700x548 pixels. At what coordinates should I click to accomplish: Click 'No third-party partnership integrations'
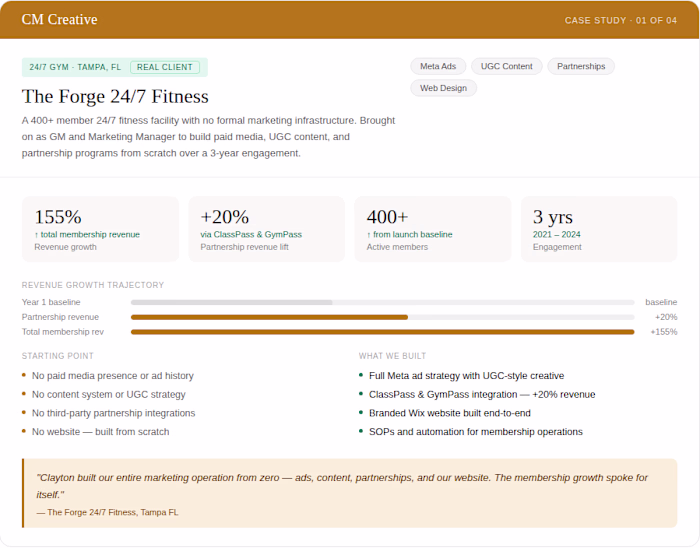113,413
